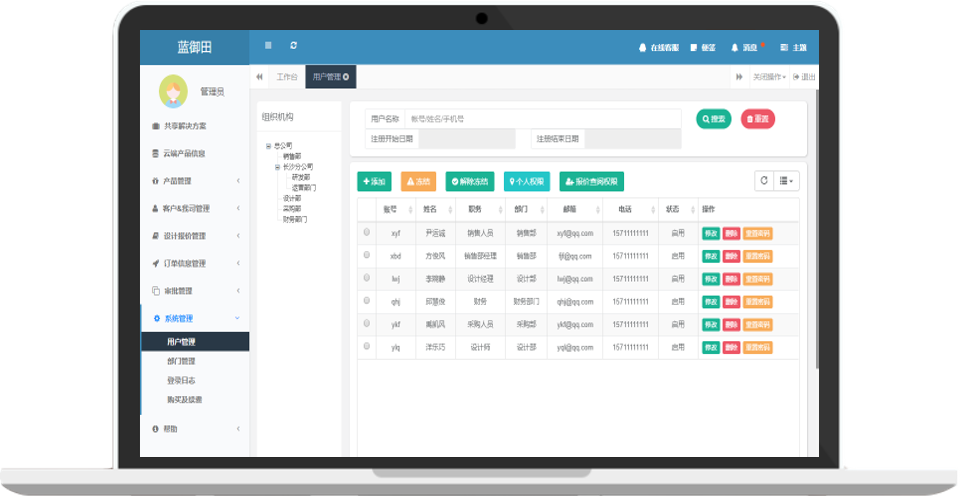Image resolution: width=961 pixels, height=497 pixels.
Task: Select the radio button for user lwj
Action: 366,278
